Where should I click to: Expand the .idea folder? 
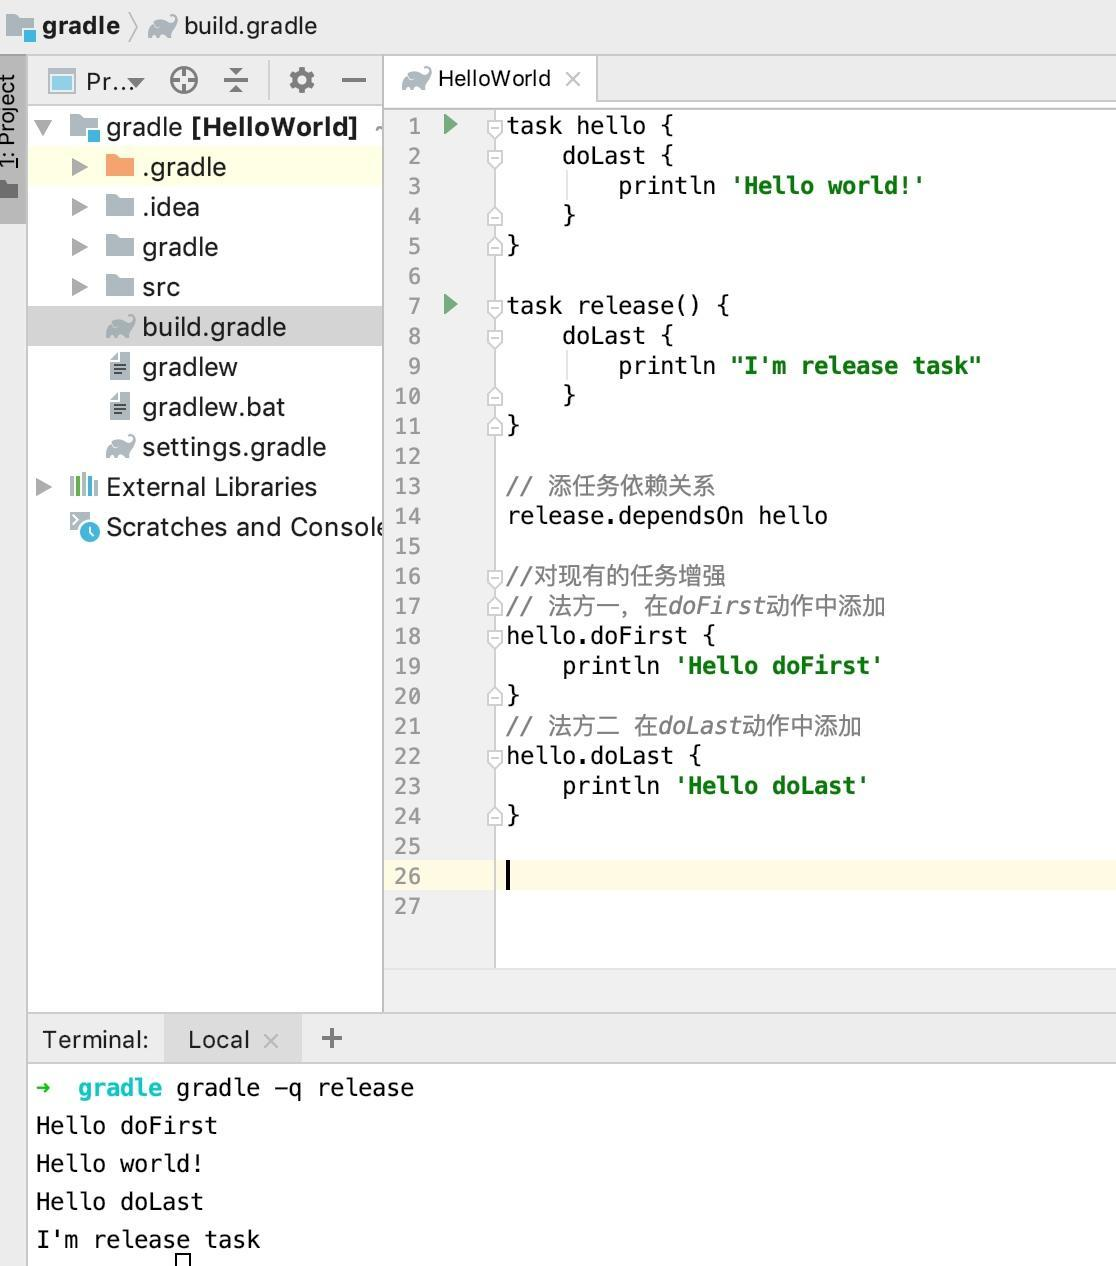(80, 207)
